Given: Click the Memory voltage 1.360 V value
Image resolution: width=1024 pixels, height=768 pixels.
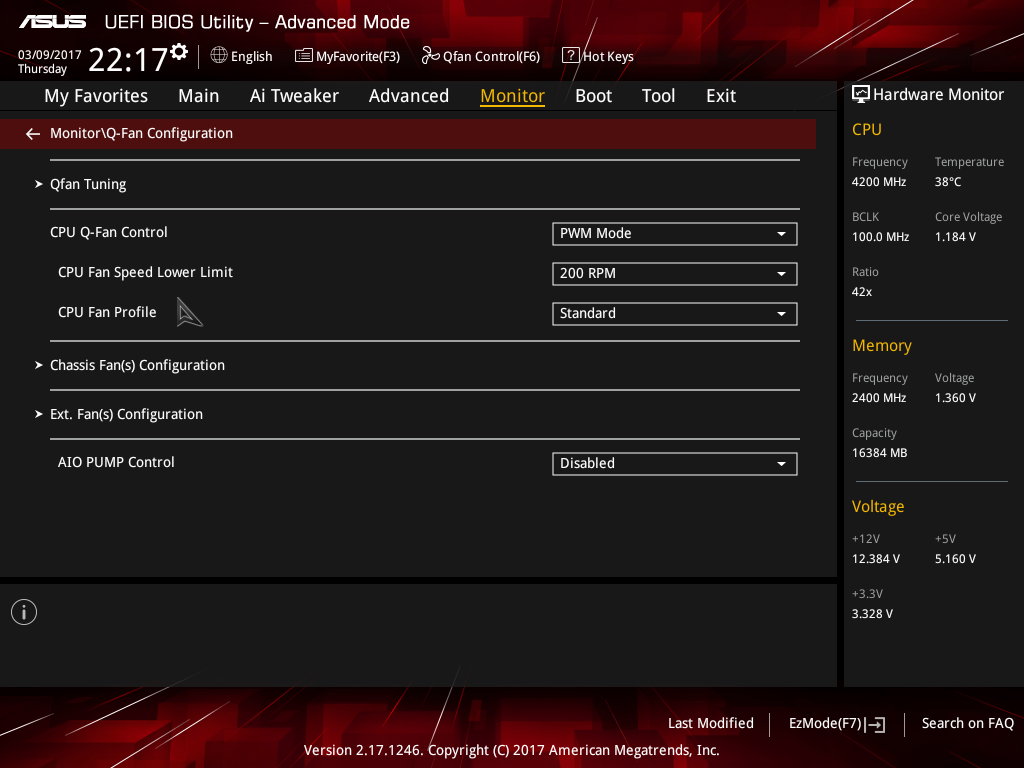Looking at the screenshot, I should (x=955, y=398).
